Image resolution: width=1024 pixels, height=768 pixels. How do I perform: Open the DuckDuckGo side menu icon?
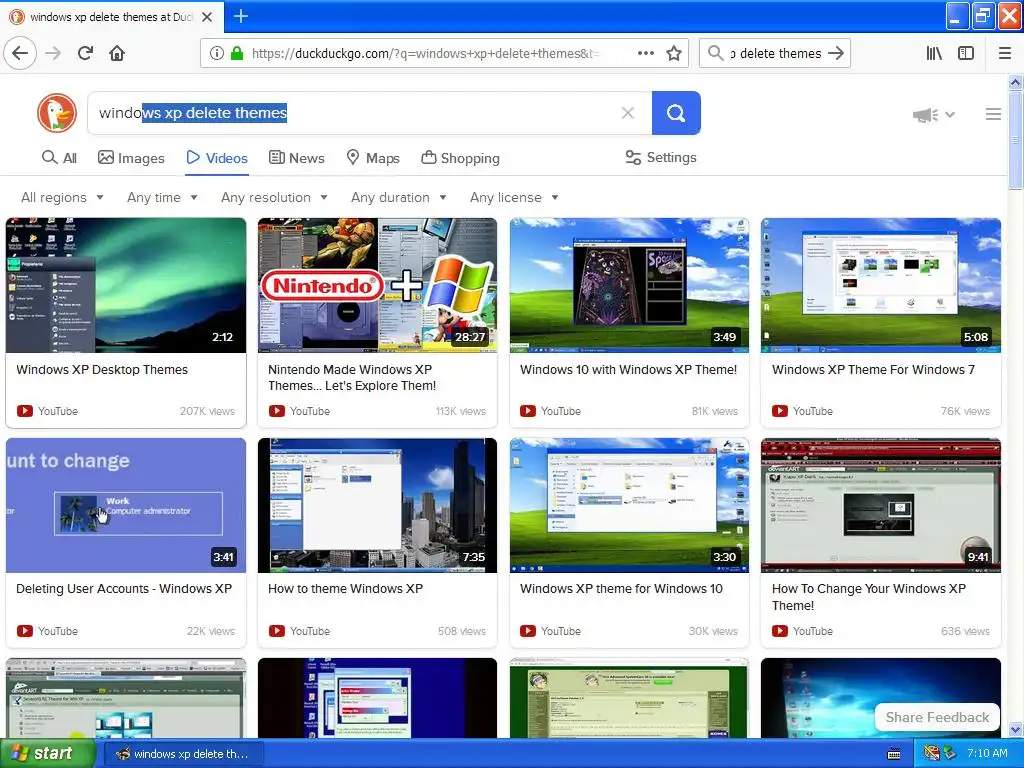[993, 114]
